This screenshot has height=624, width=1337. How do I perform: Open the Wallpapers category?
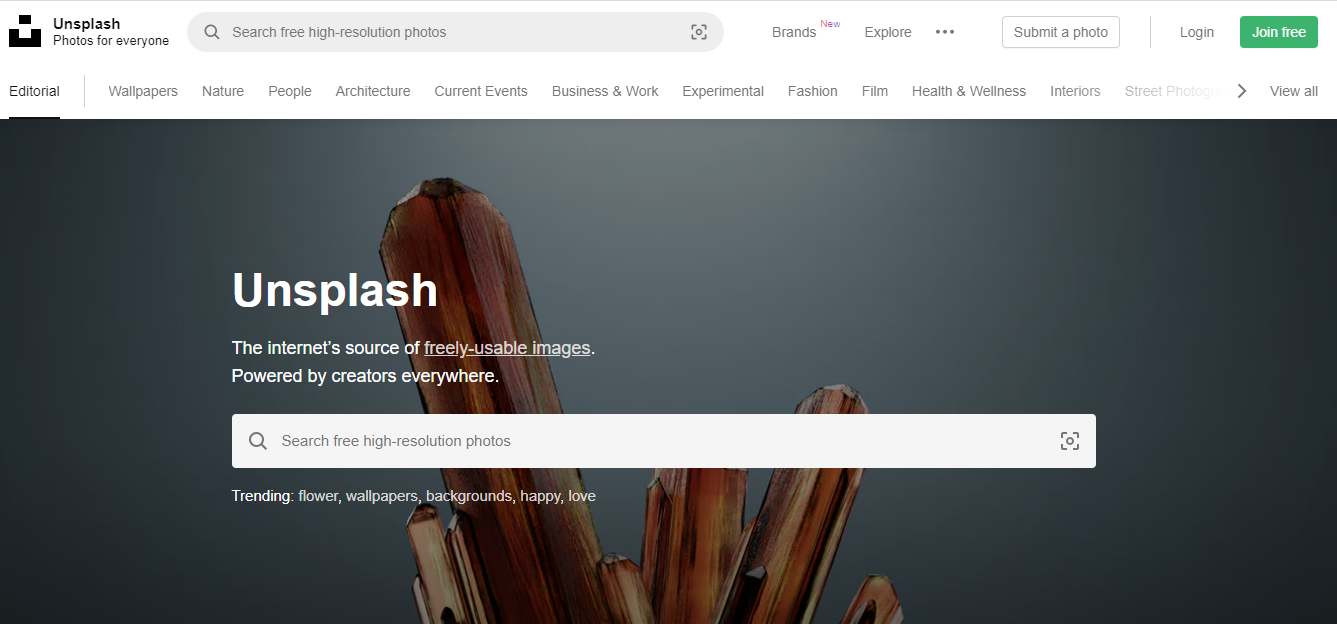(x=143, y=91)
